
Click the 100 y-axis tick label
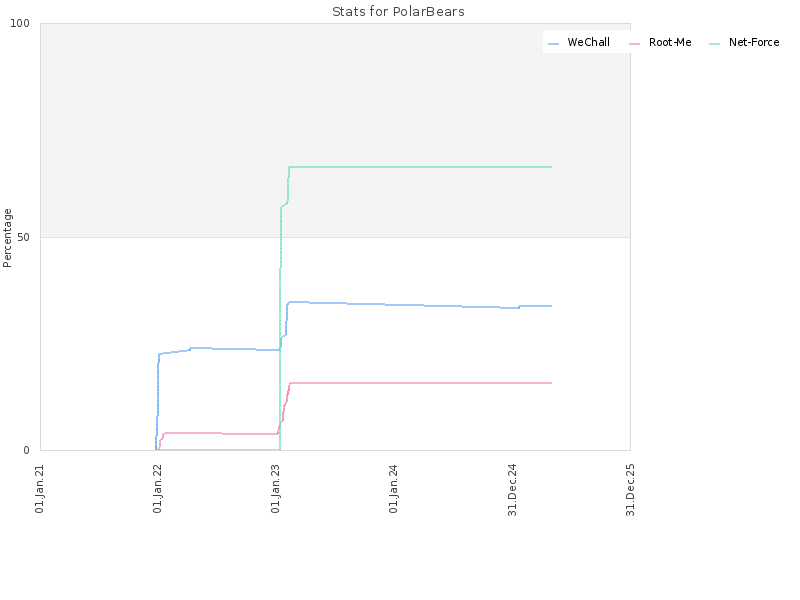point(20,23)
